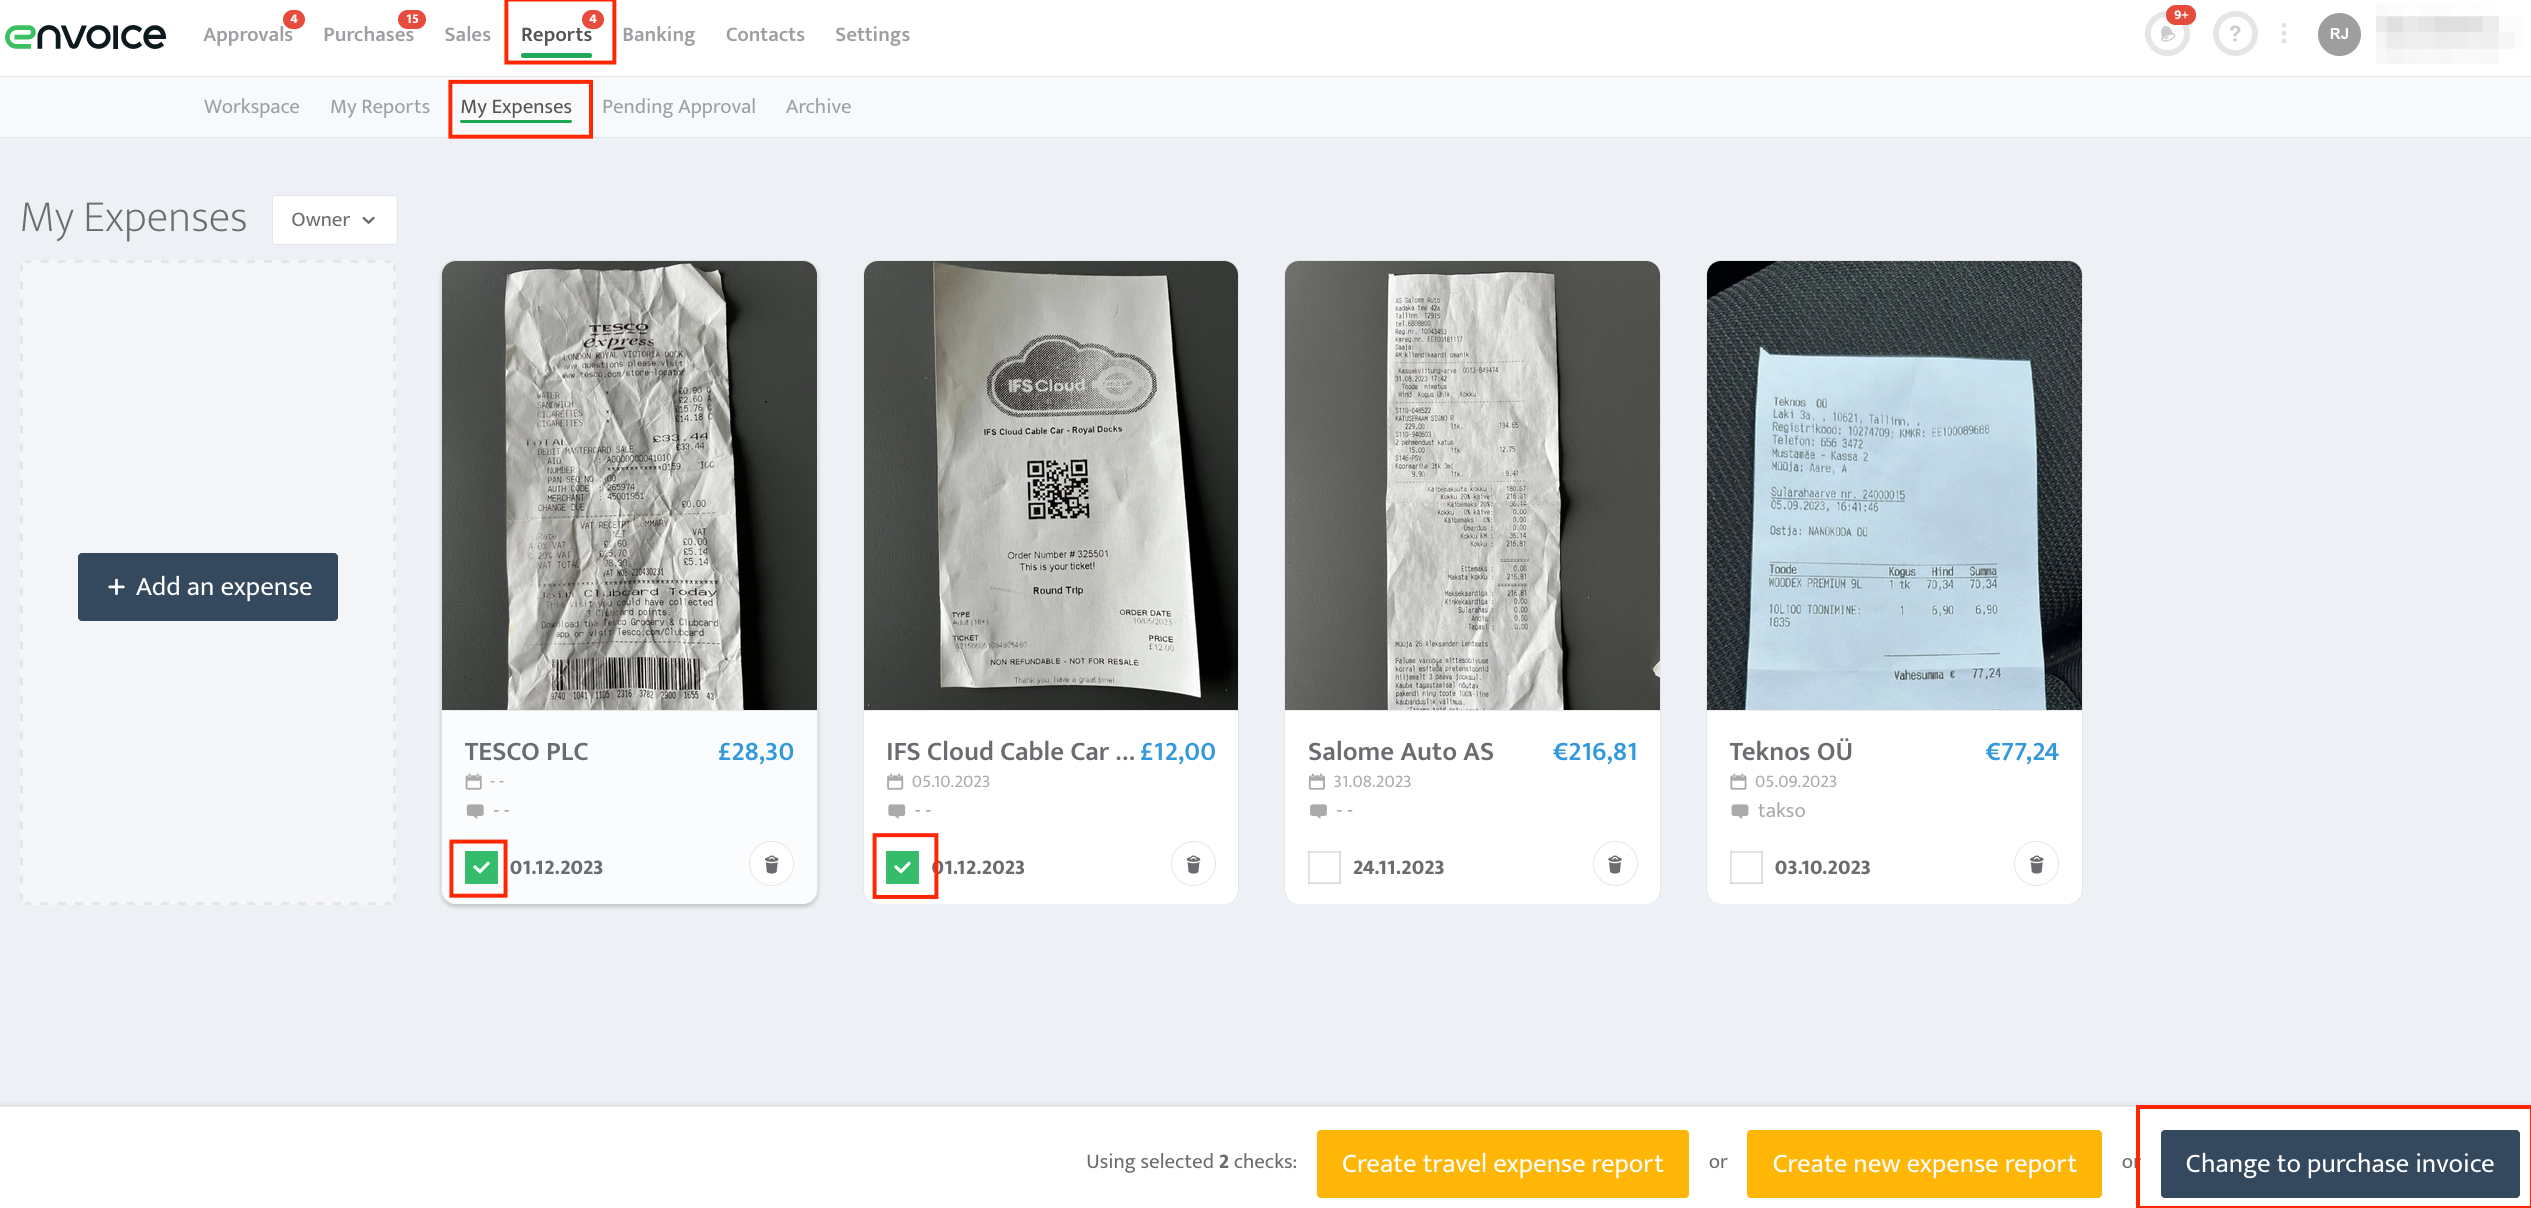Viewport: 2531px width, 1208px height.
Task: Click the comment icon on Salome Auto card
Action: click(x=1319, y=810)
